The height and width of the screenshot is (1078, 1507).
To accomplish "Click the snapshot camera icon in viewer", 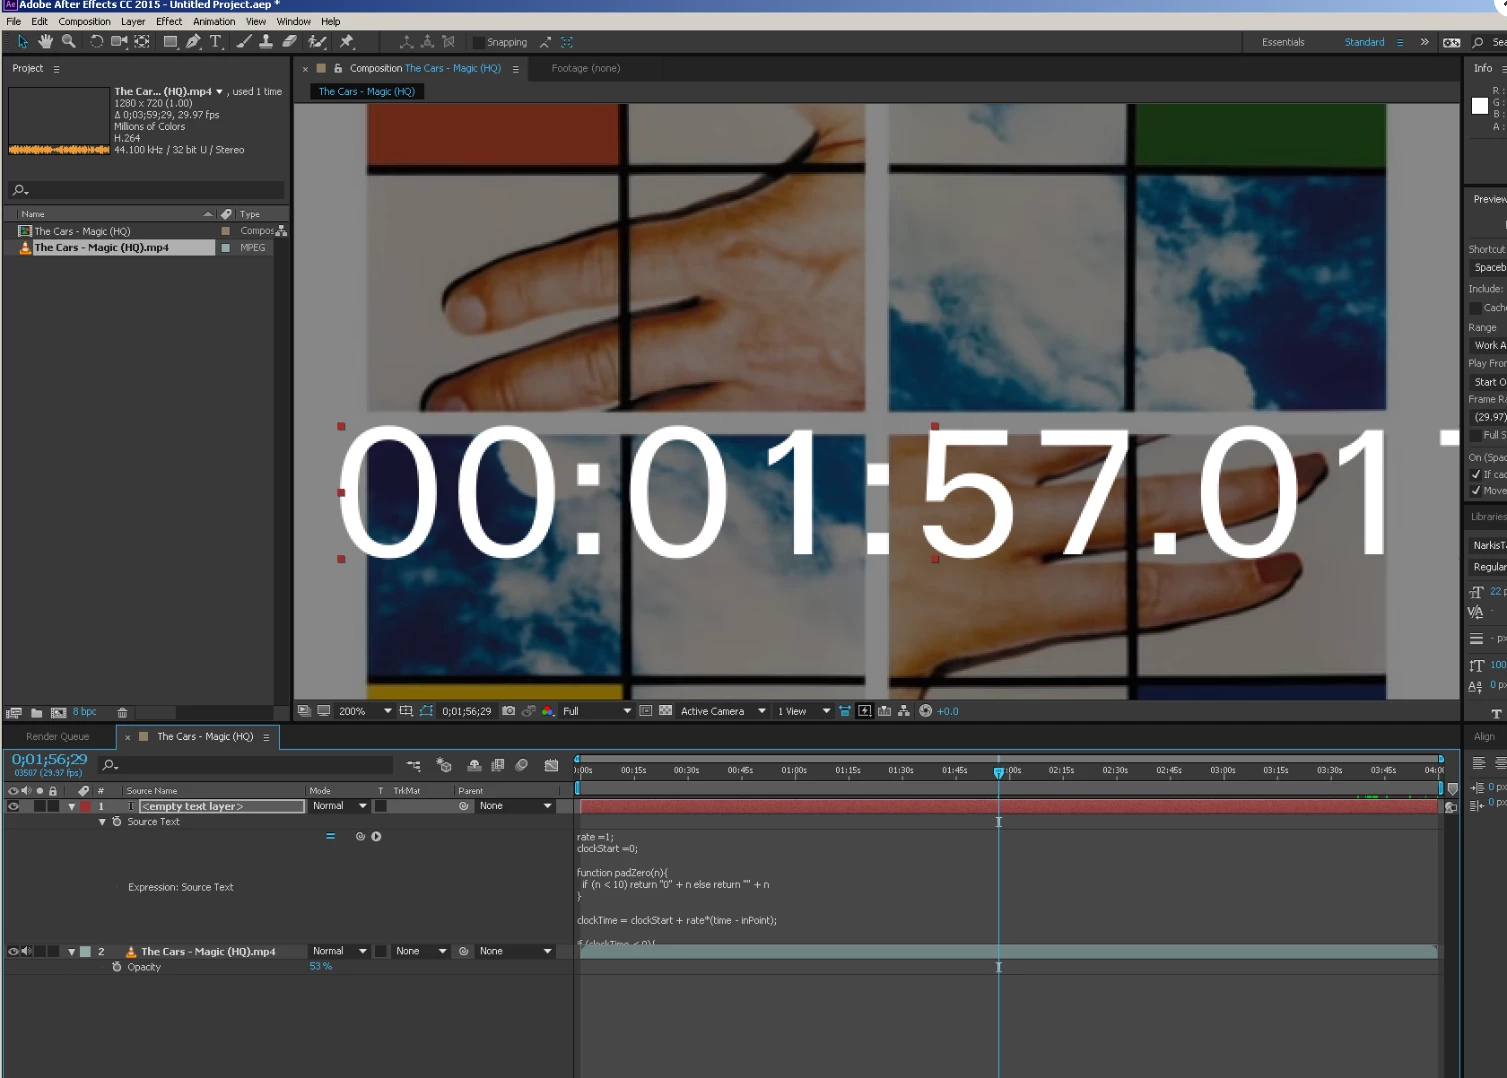I will (x=508, y=711).
